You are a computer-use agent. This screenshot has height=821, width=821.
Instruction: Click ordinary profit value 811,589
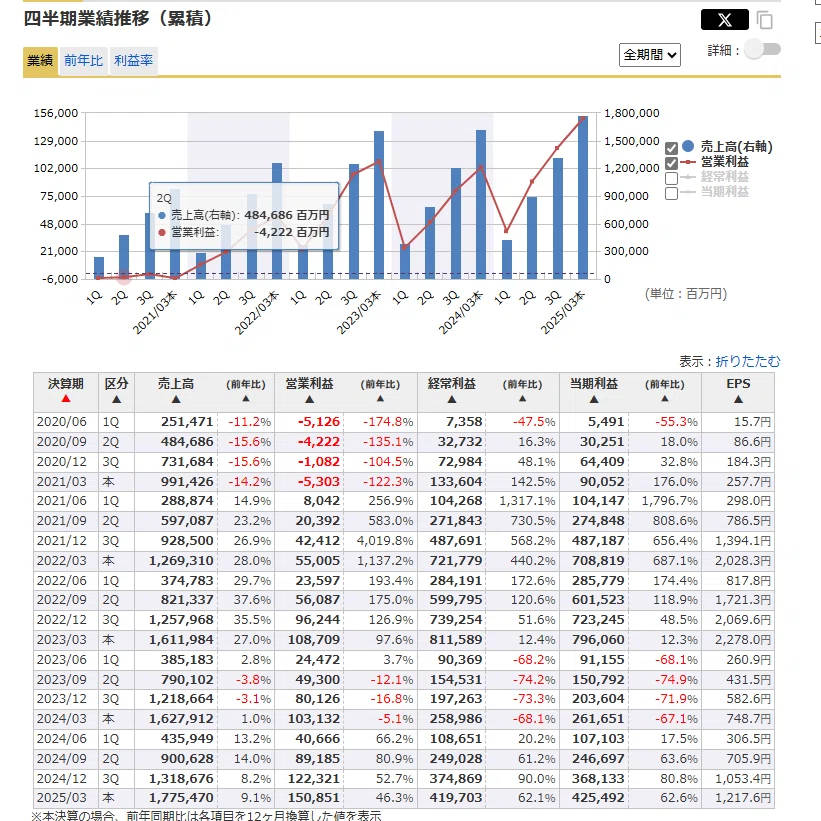click(x=456, y=640)
